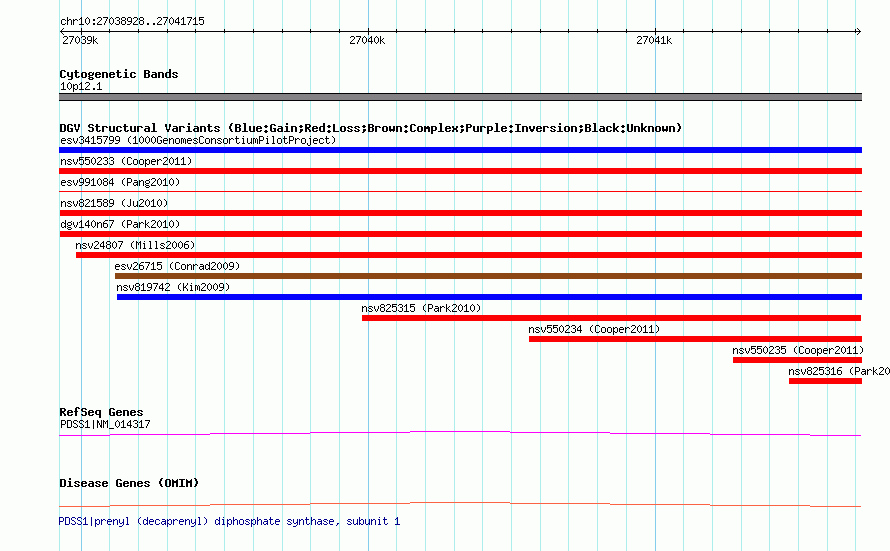
Task: Click the RefSeq Genes track title
Action: coord(101,412)
